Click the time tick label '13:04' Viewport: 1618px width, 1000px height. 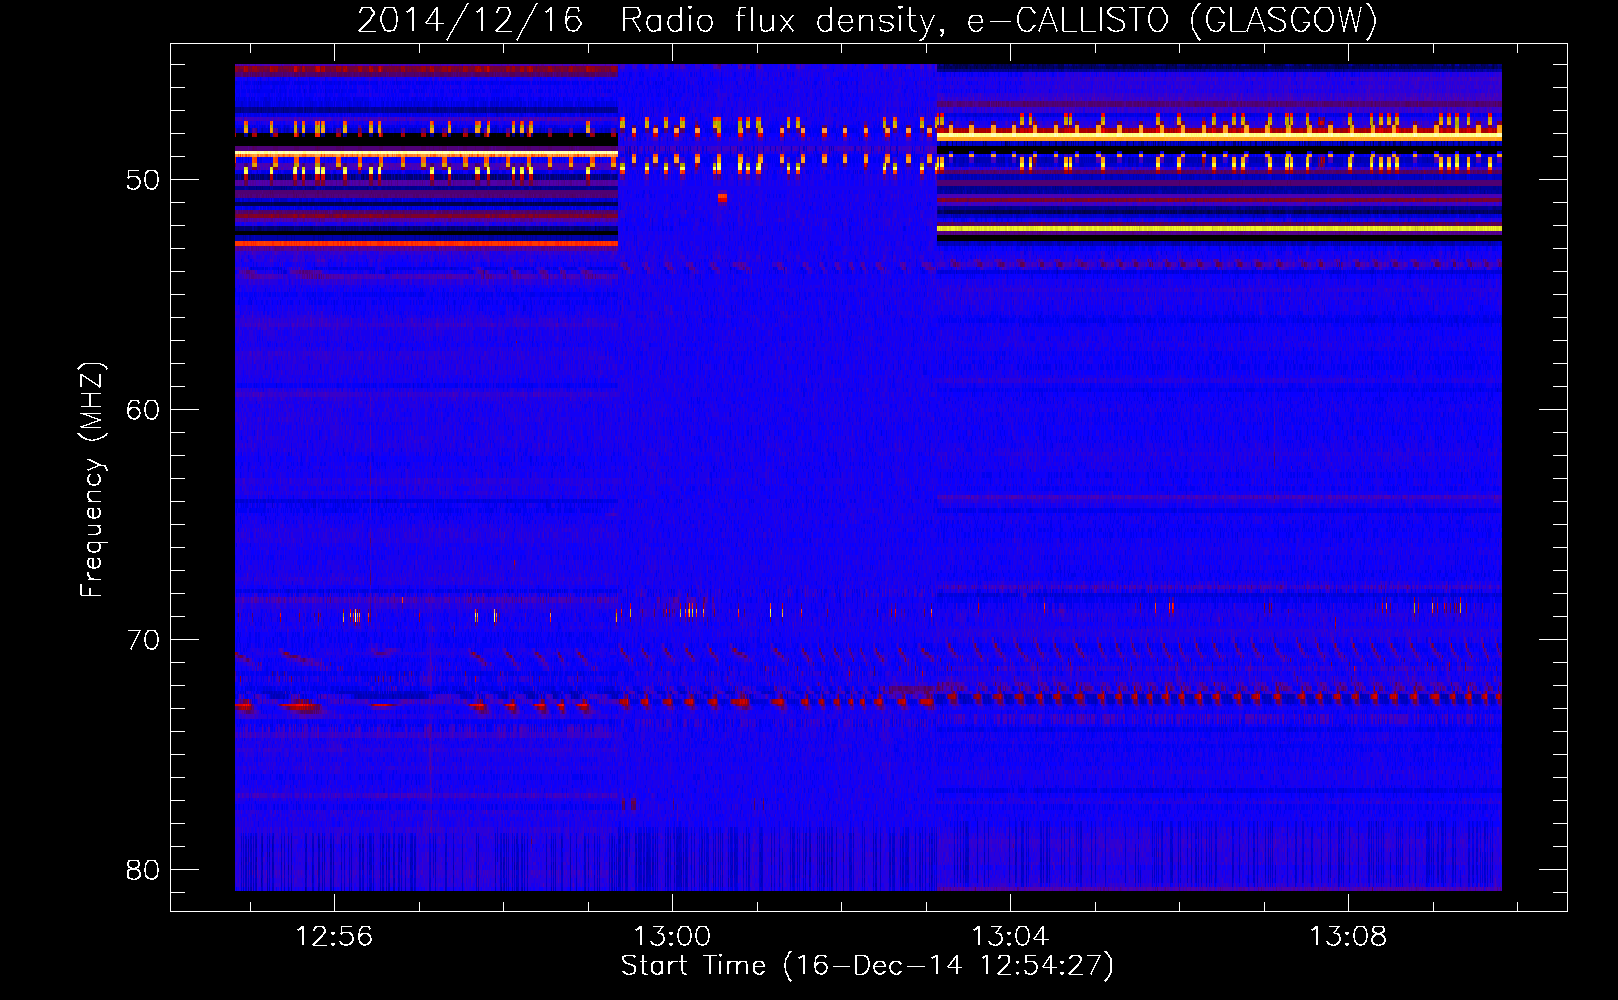coord(1010,936)
